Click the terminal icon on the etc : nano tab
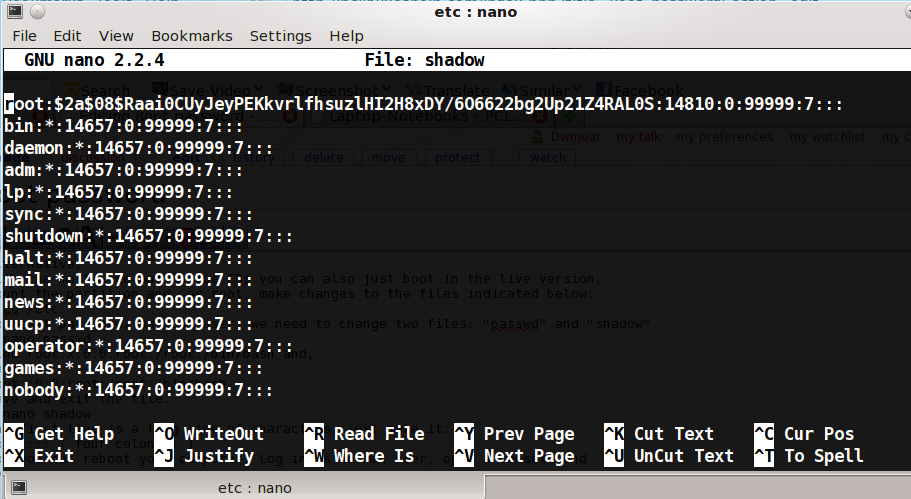Viewport: 911px width, 499px height. (19, 487)
